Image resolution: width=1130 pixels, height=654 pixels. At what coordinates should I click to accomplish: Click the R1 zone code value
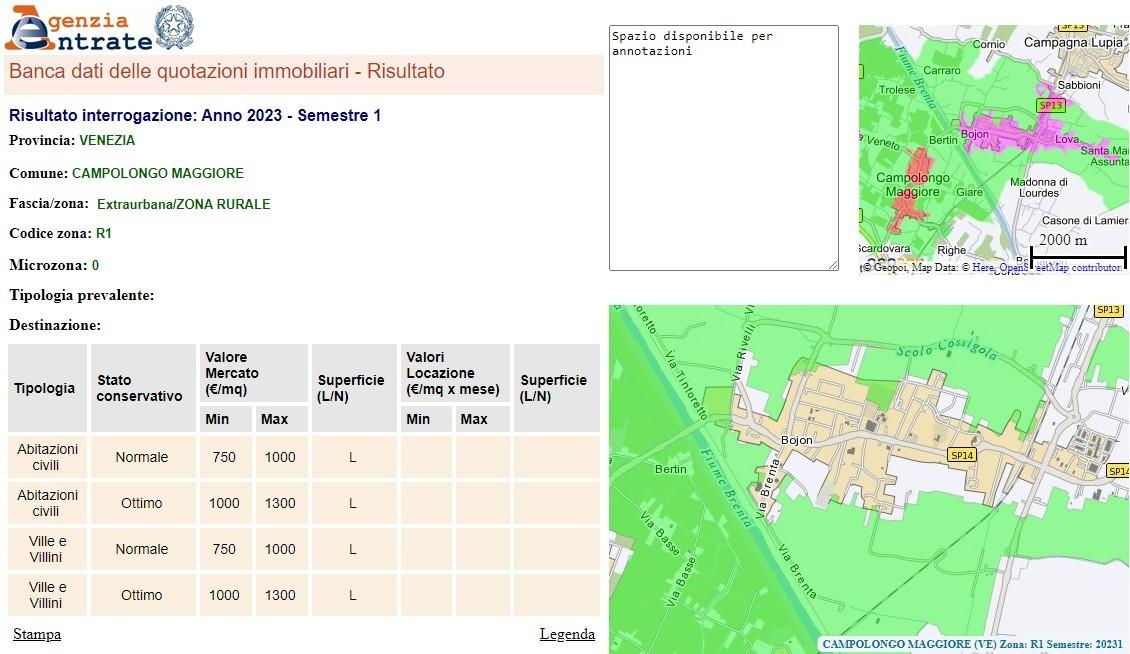pos(104,234)
